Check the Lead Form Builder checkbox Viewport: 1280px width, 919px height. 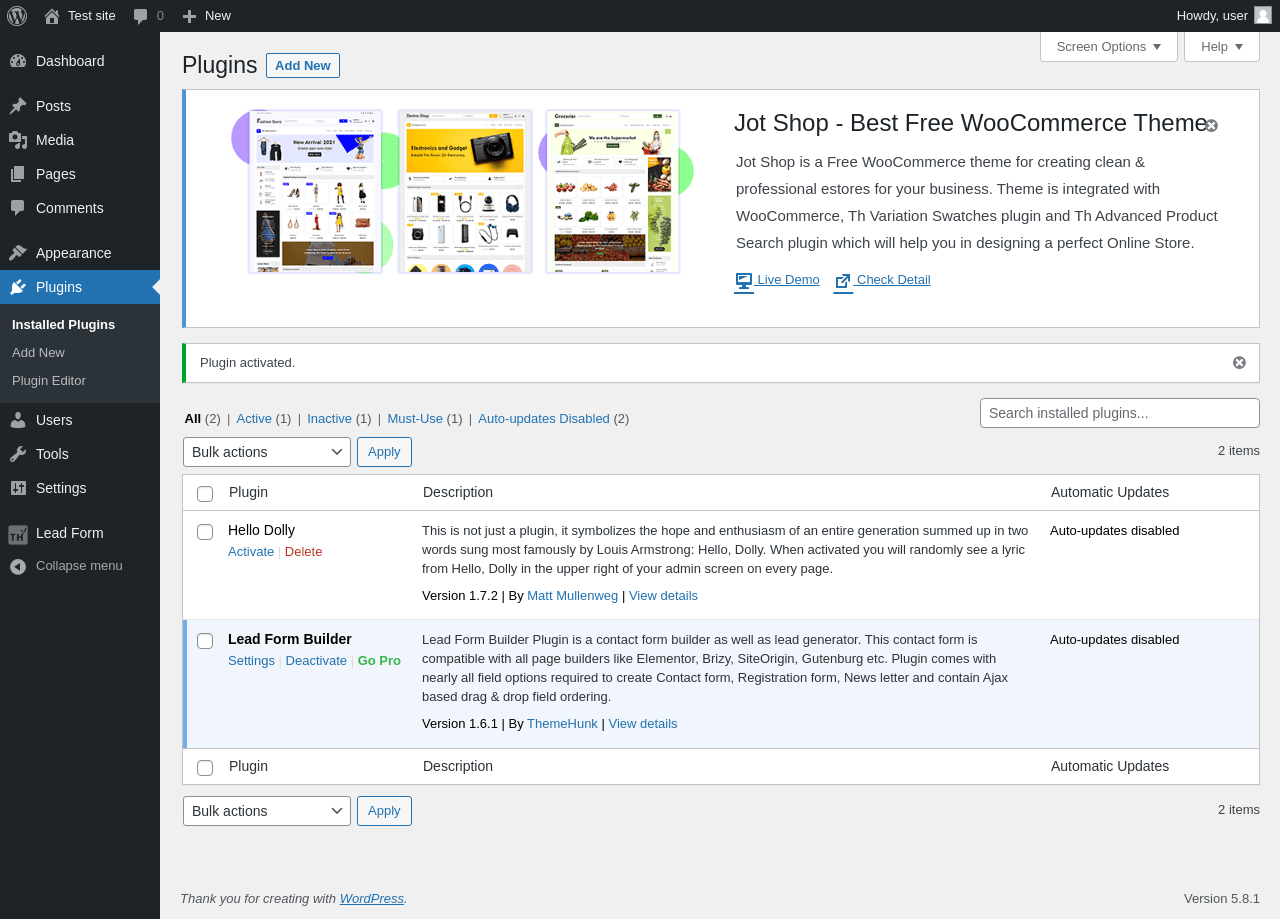point(205,641)
